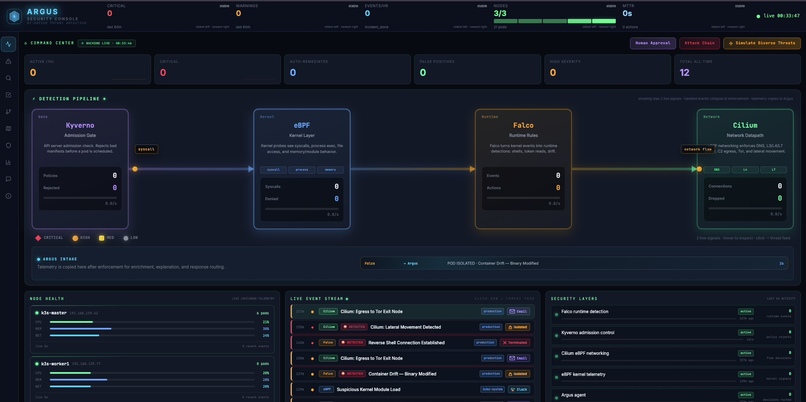Select the L7 tag in Cilium card
The height and width of the screenshot is (402, 806).
point(773,170)
